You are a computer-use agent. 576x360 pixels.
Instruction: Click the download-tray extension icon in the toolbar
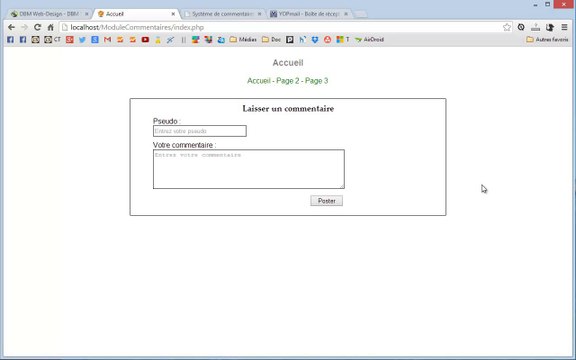click(536, 27)
